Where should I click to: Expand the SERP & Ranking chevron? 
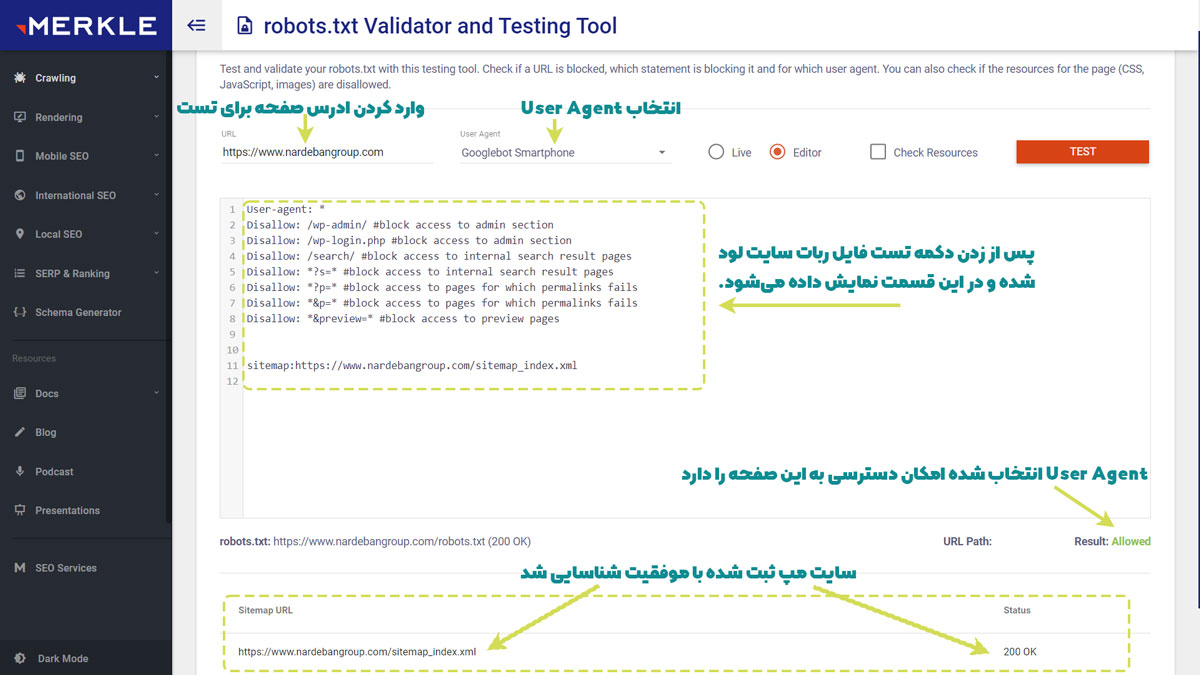pos(156,273)
